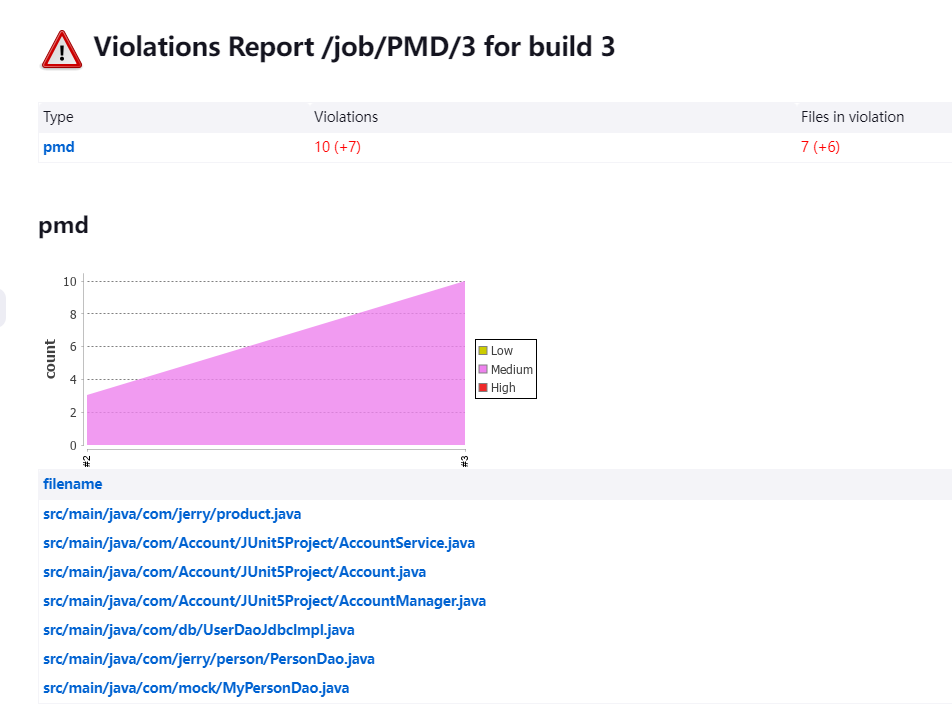Click the 10 (+7) violations count
This screenshot has height=722, width=952.
[338, 147]
